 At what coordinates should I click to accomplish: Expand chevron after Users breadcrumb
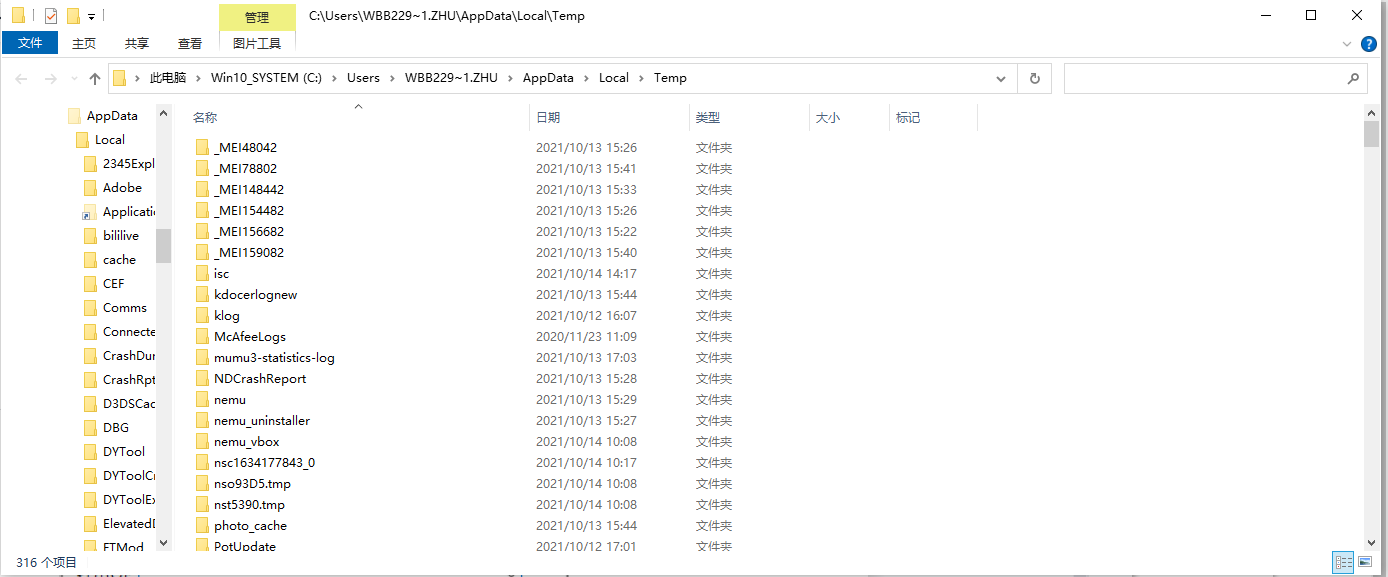point(392,78)
